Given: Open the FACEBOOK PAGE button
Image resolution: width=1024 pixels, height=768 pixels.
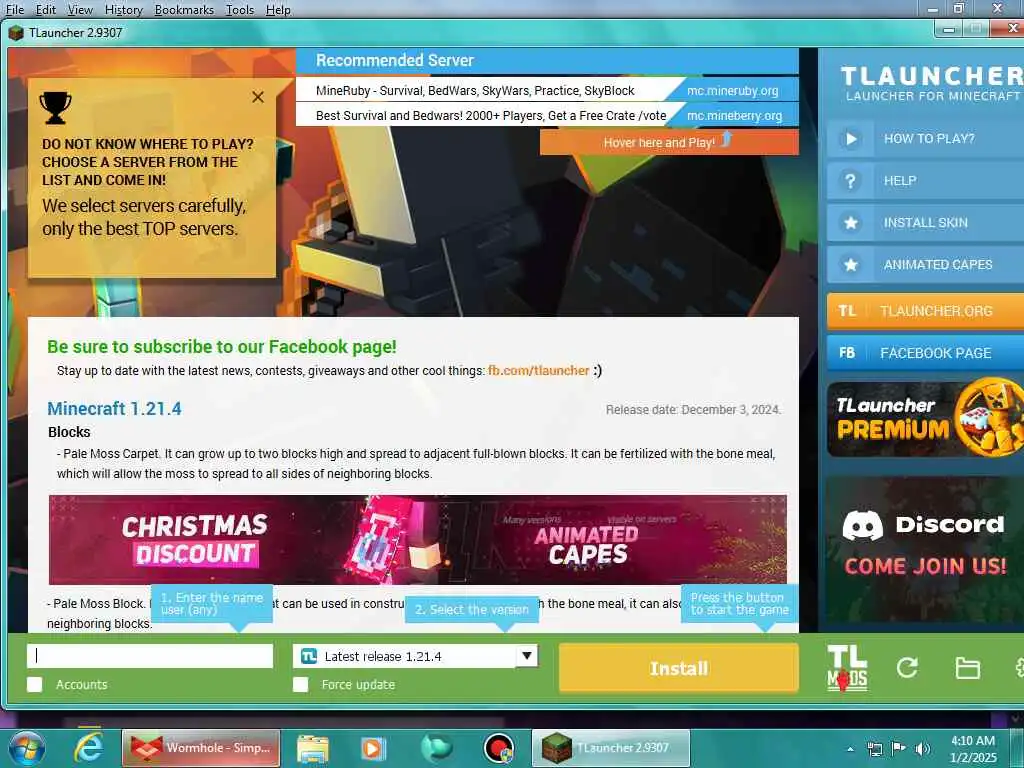Looking at the screenshot, I should (x=925, y=353).
